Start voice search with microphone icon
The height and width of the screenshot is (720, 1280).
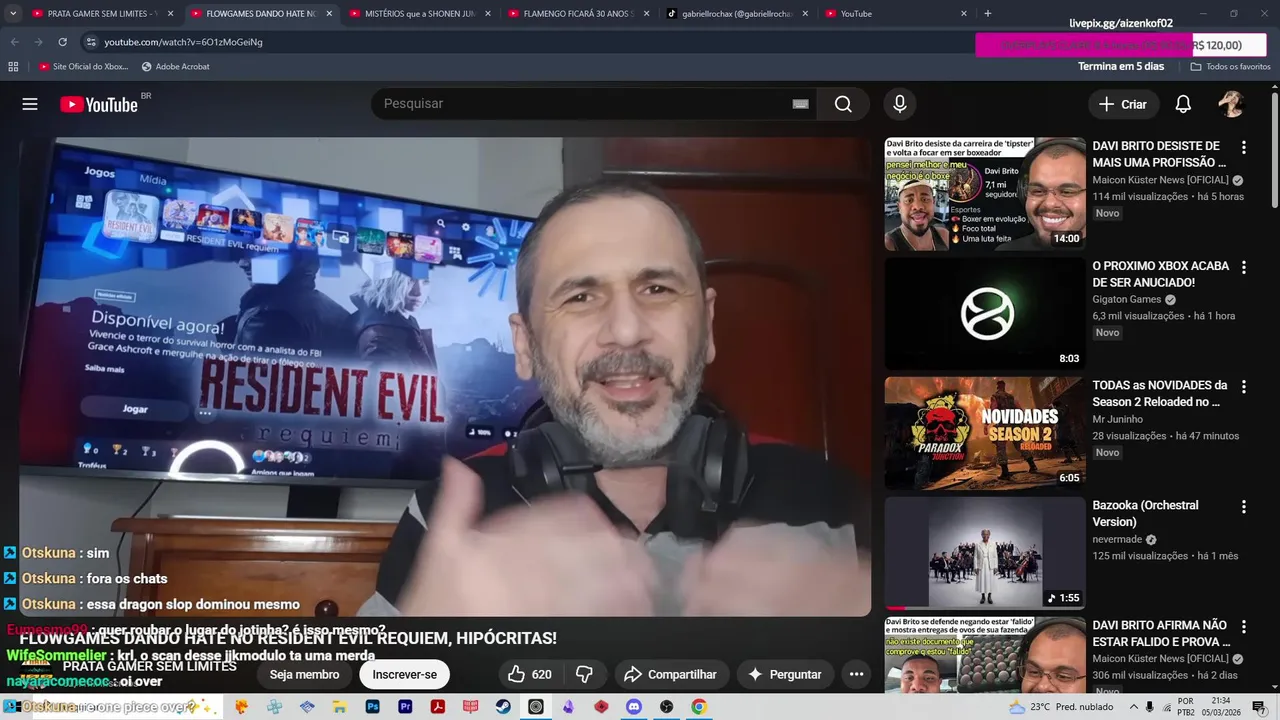[900, 104]
